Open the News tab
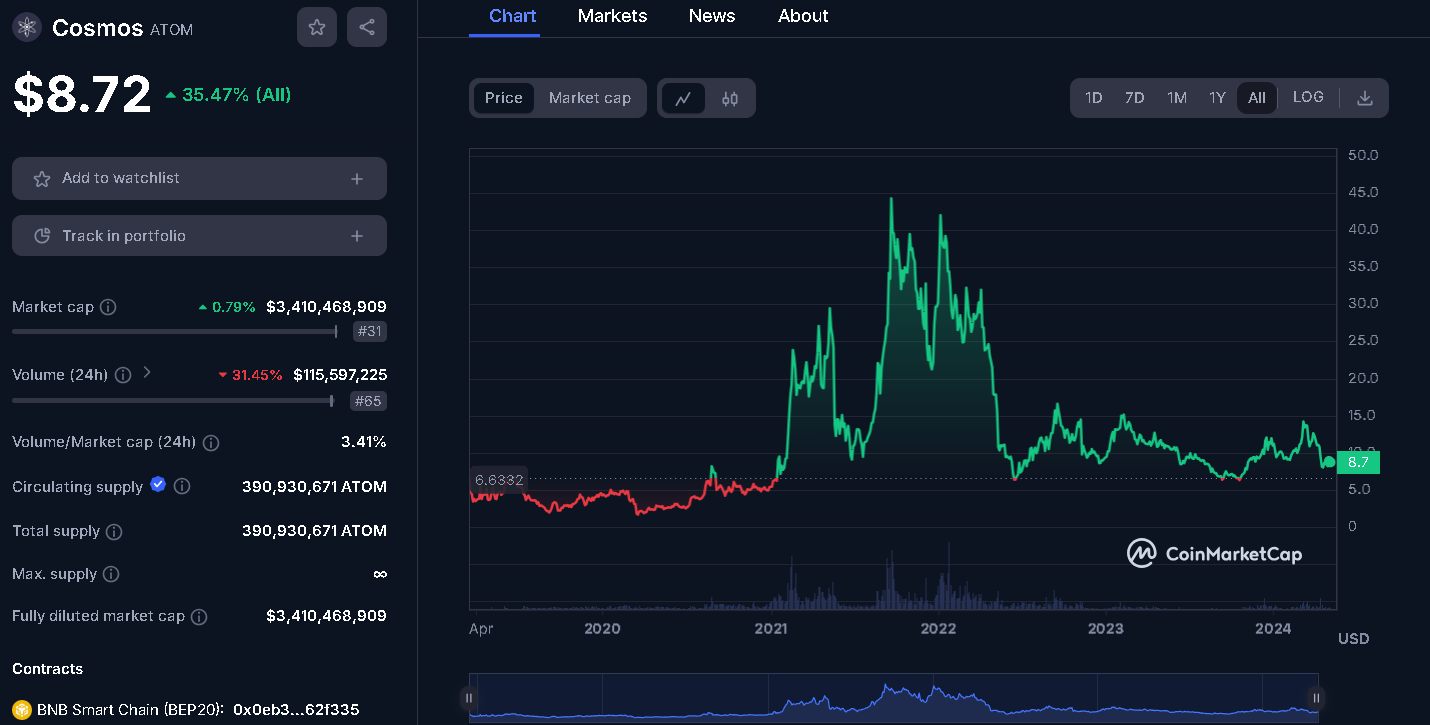This screenshot has width=1430, height=725. [x=712, y=16]
